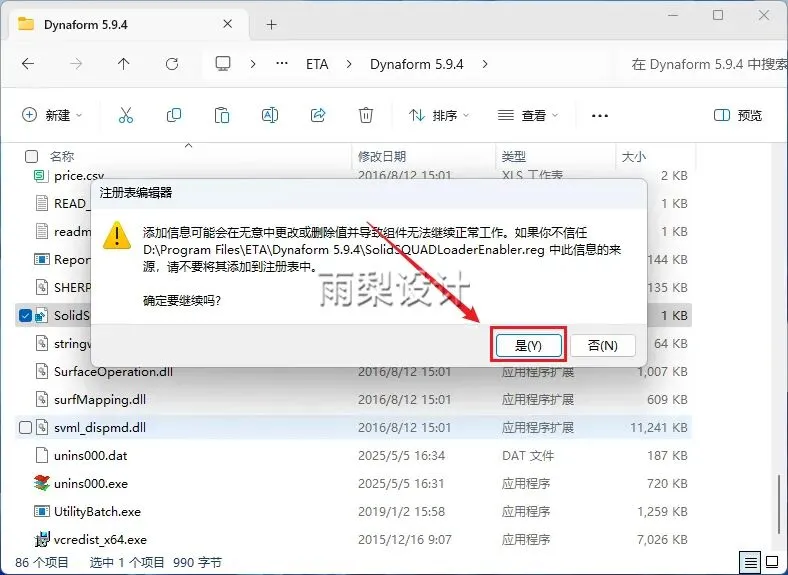Toggle the select-all checkbox beside 名称

click(31, 157)
